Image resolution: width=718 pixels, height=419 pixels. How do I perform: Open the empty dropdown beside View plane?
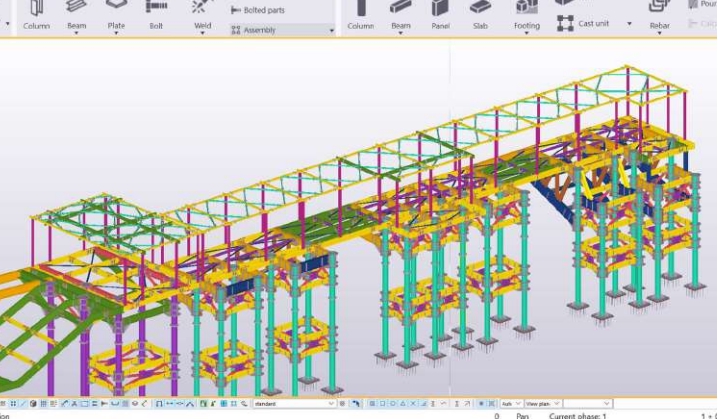(587, 404)
